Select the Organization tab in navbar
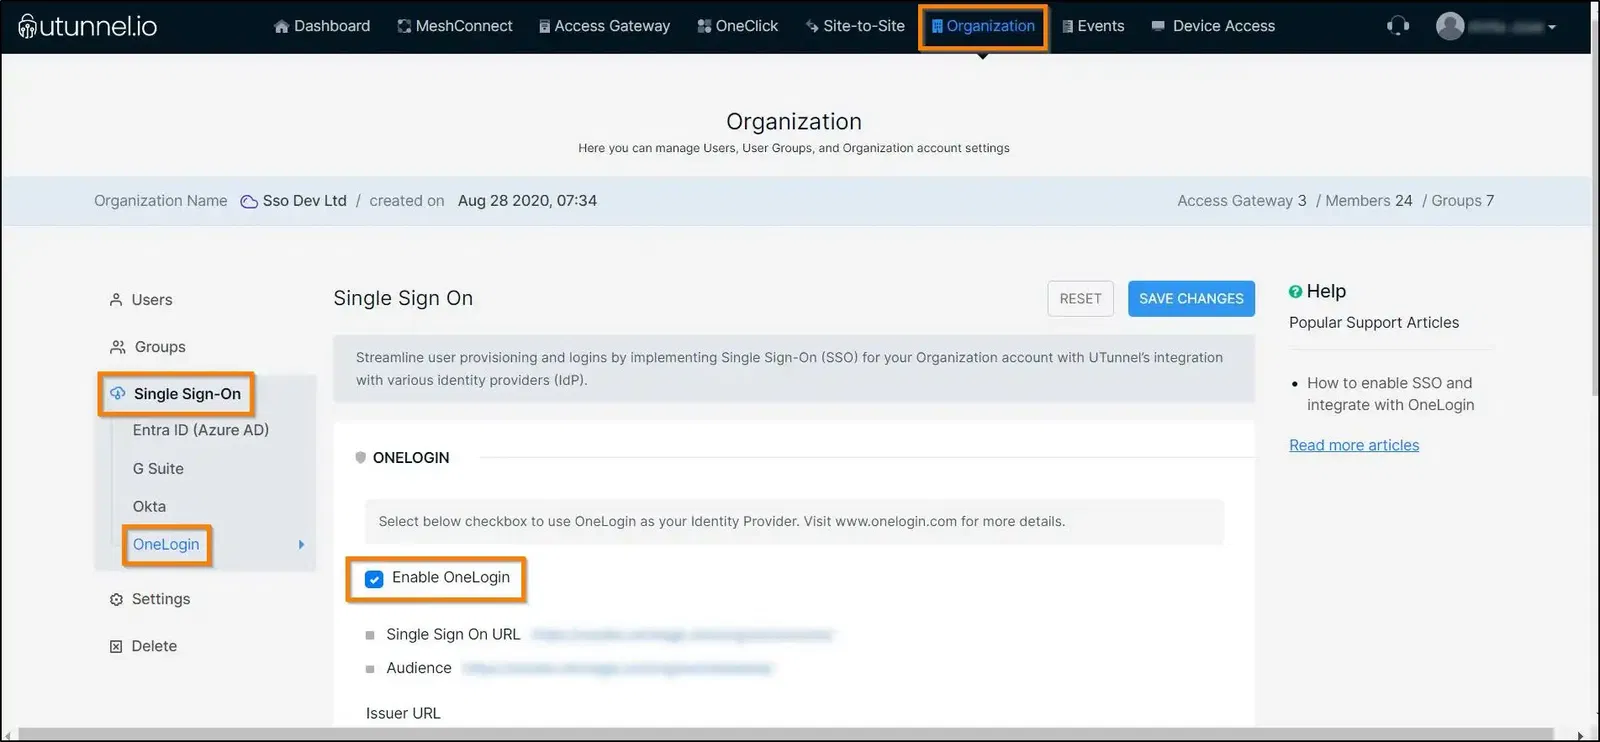Image resolution: width=1600 pixels, height=742 pixels. click(x=983, y=26)
